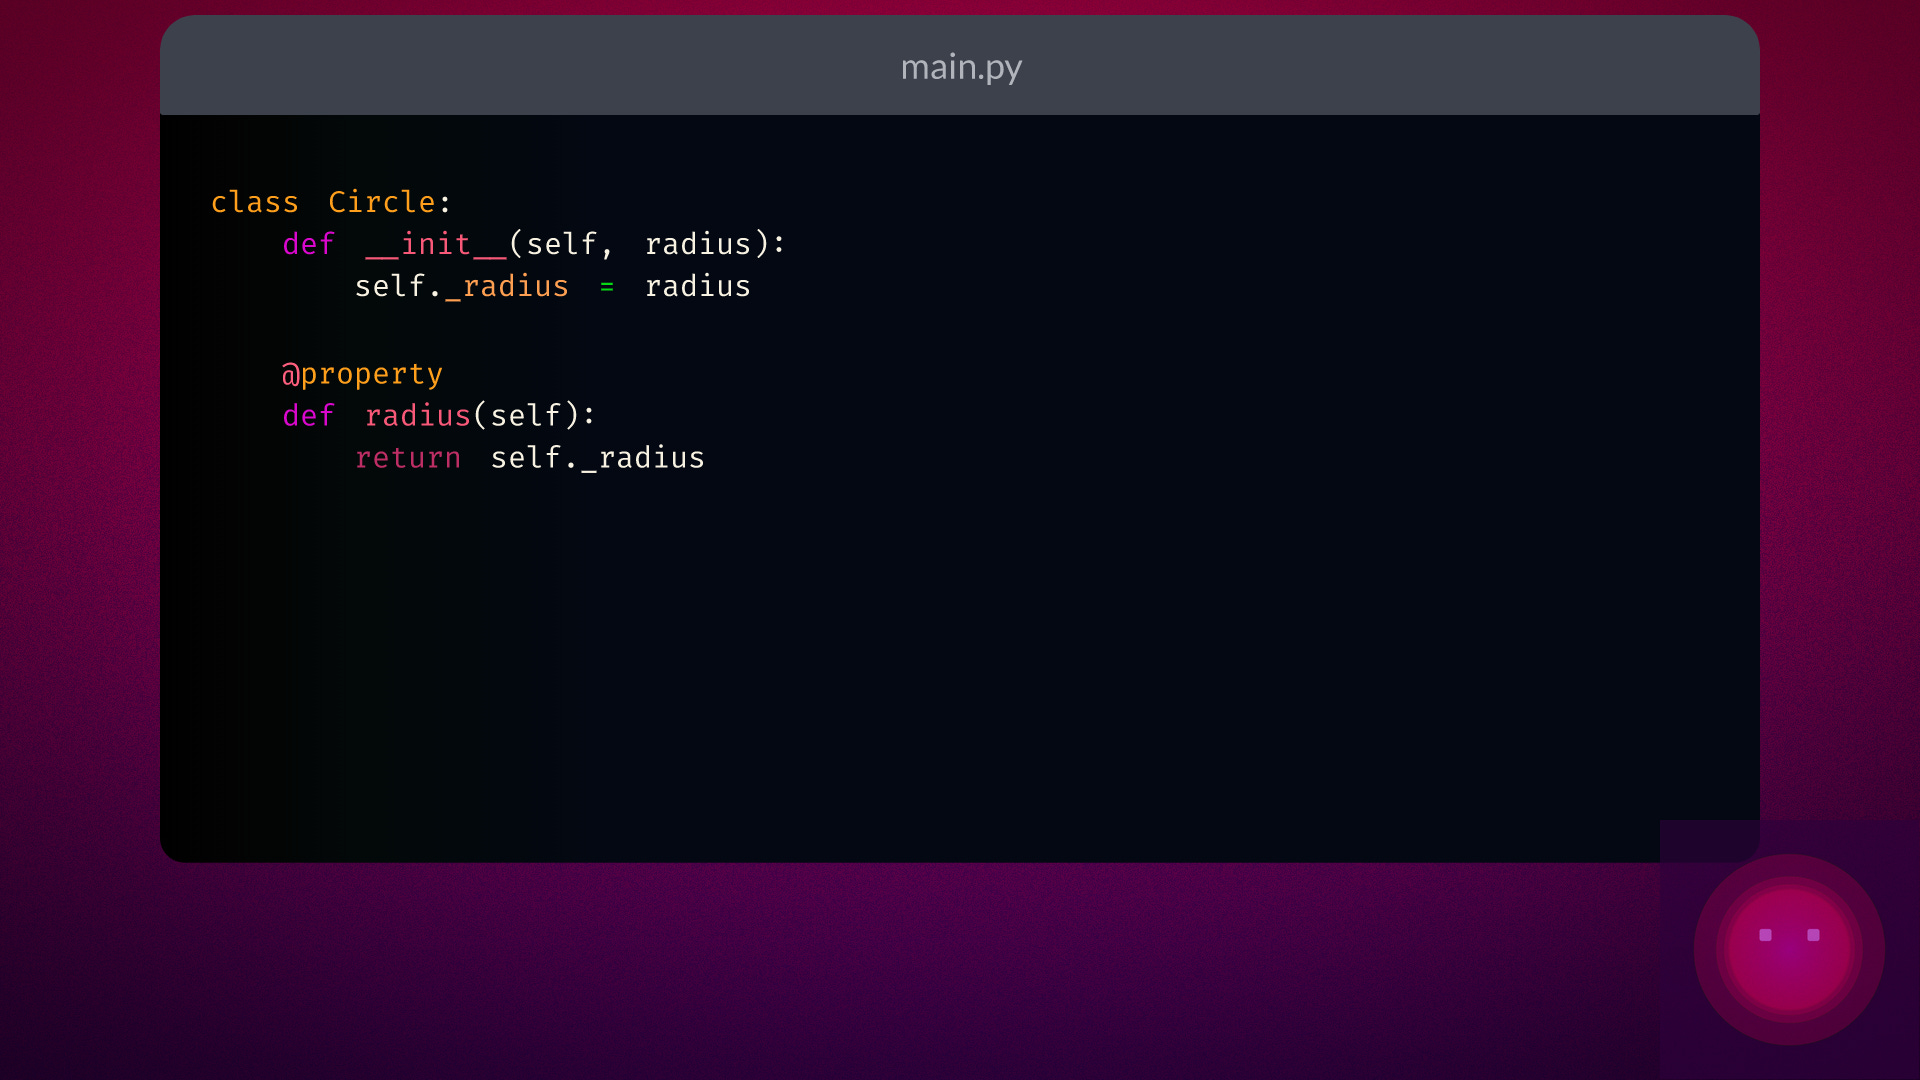Select self._radius on the return line
Image resolution: width=1920 pixels, height=1080 pixels.
[x=596, y=457]
